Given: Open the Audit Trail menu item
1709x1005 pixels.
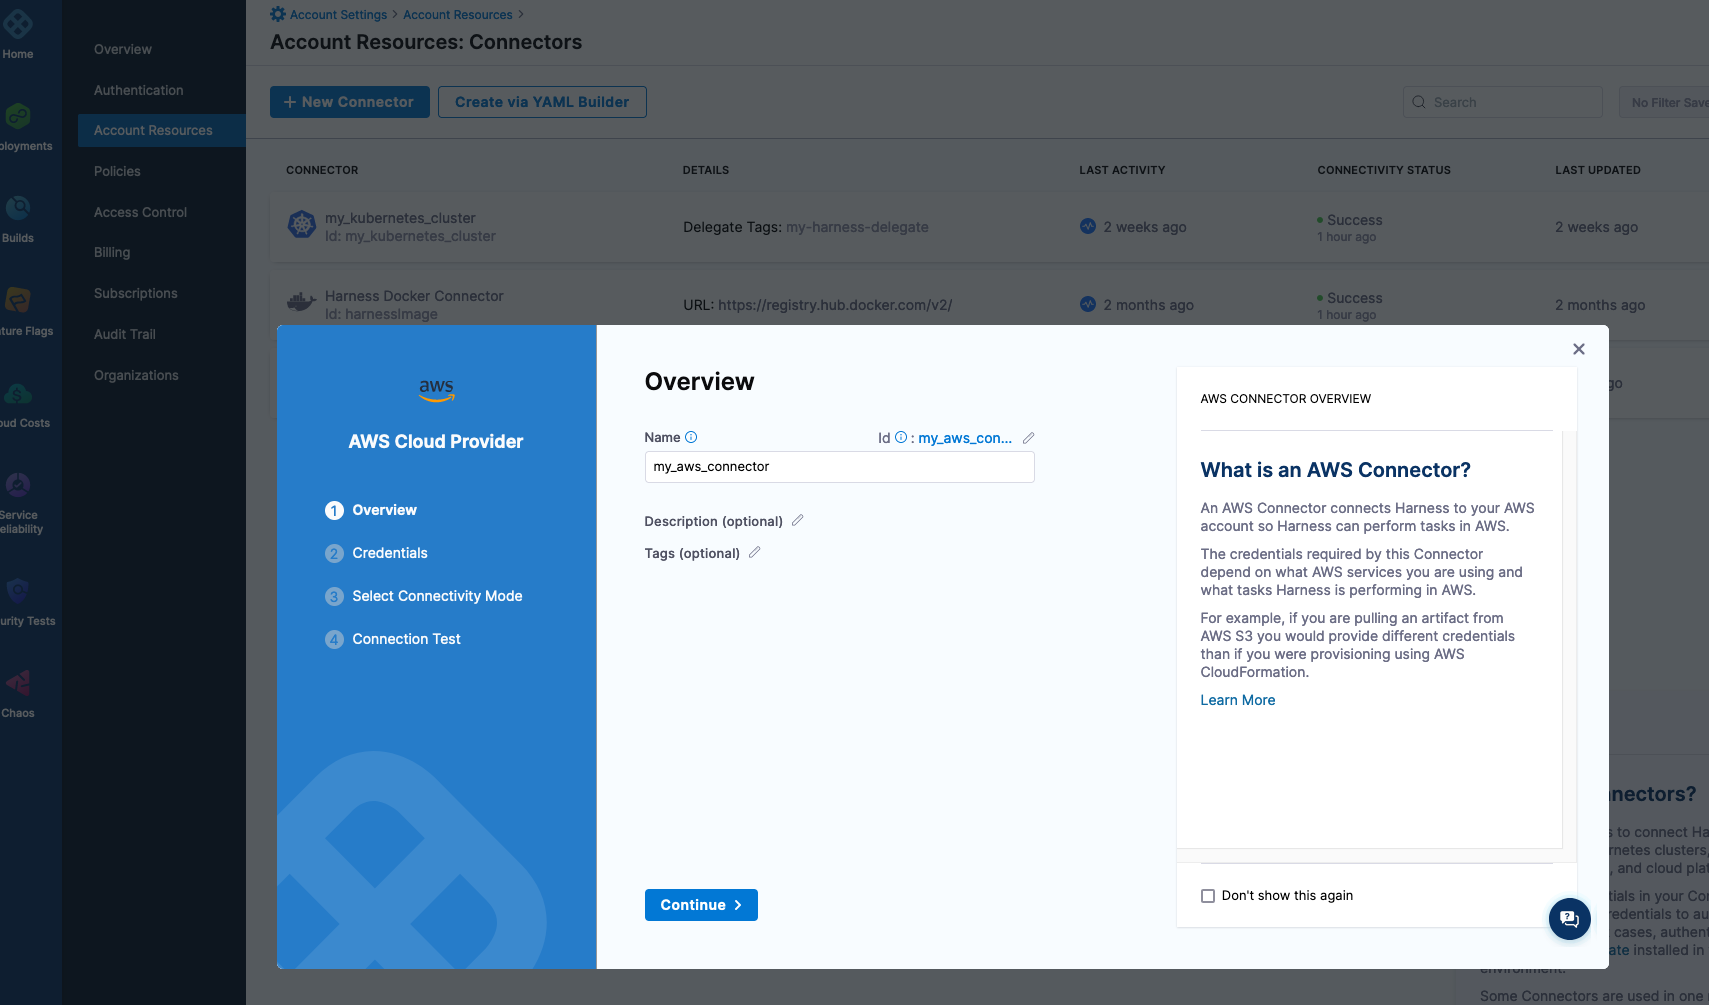Looking at the screenshot, I should 125,334.
